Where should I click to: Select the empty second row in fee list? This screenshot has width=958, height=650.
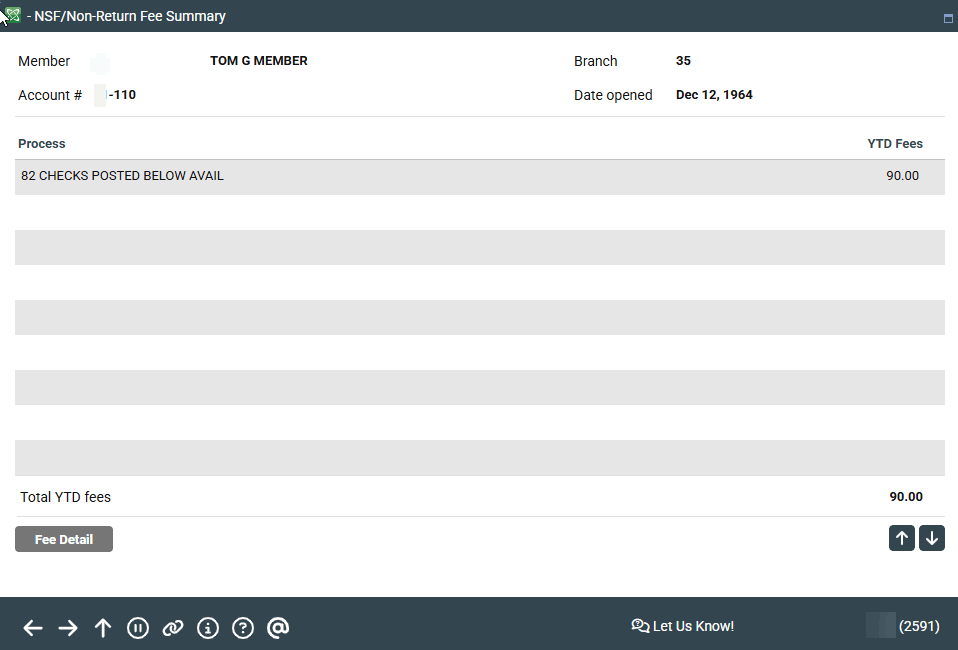[x=480, y=212]
